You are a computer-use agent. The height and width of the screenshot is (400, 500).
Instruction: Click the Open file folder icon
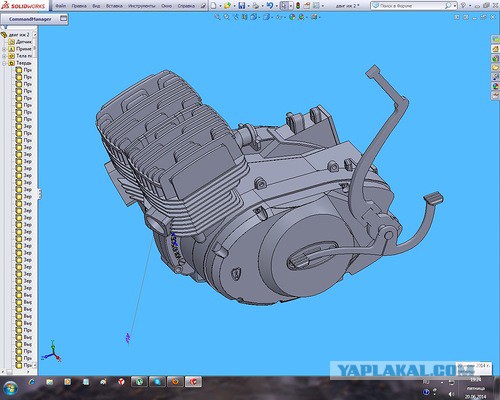coord(227,6)
